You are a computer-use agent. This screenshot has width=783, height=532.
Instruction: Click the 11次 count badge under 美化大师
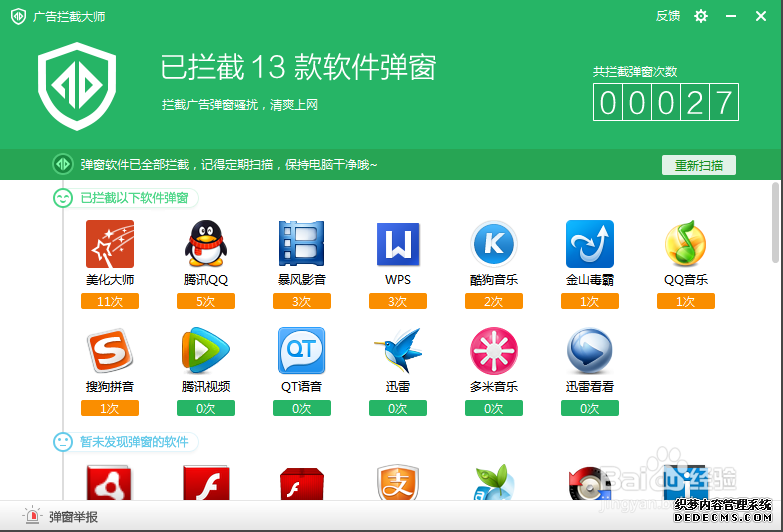(110, 301)
